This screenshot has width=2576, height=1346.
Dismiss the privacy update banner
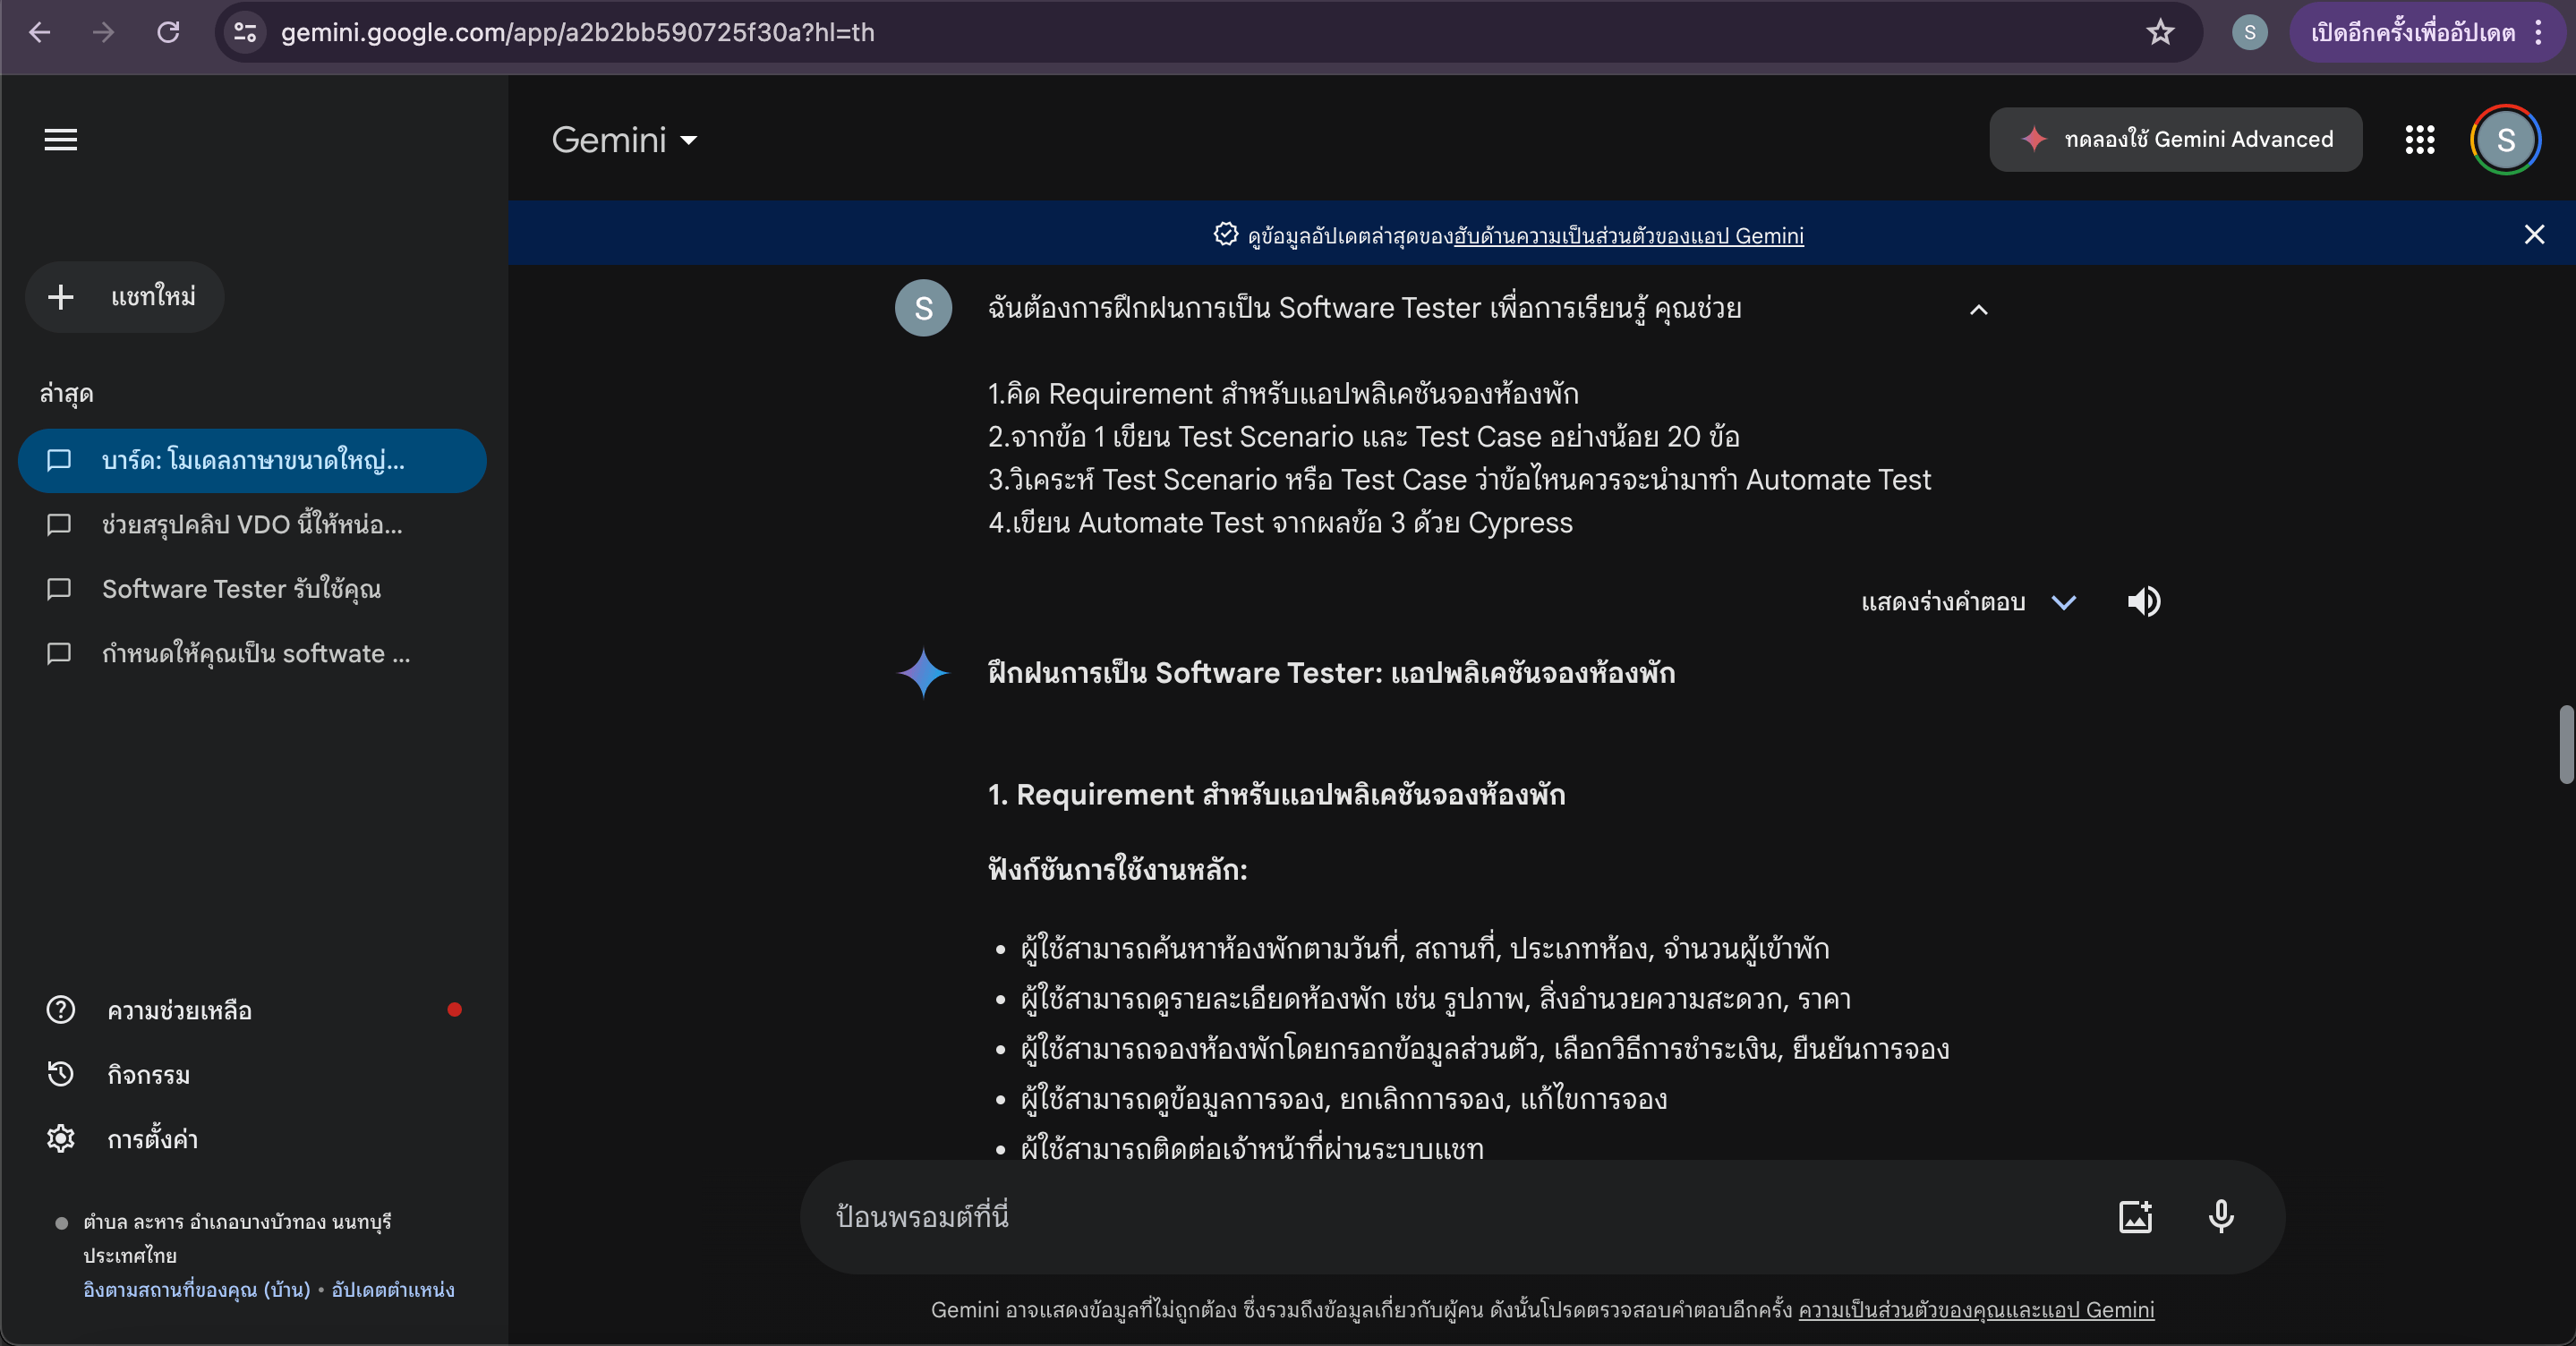pos(2533,234)
